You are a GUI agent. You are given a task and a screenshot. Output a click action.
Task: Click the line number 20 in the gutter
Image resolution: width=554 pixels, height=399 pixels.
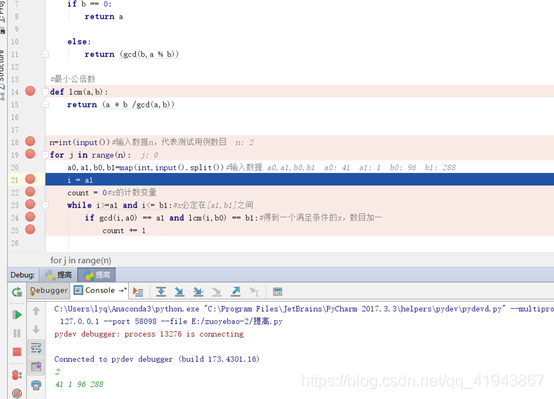[x=14, y=168]
